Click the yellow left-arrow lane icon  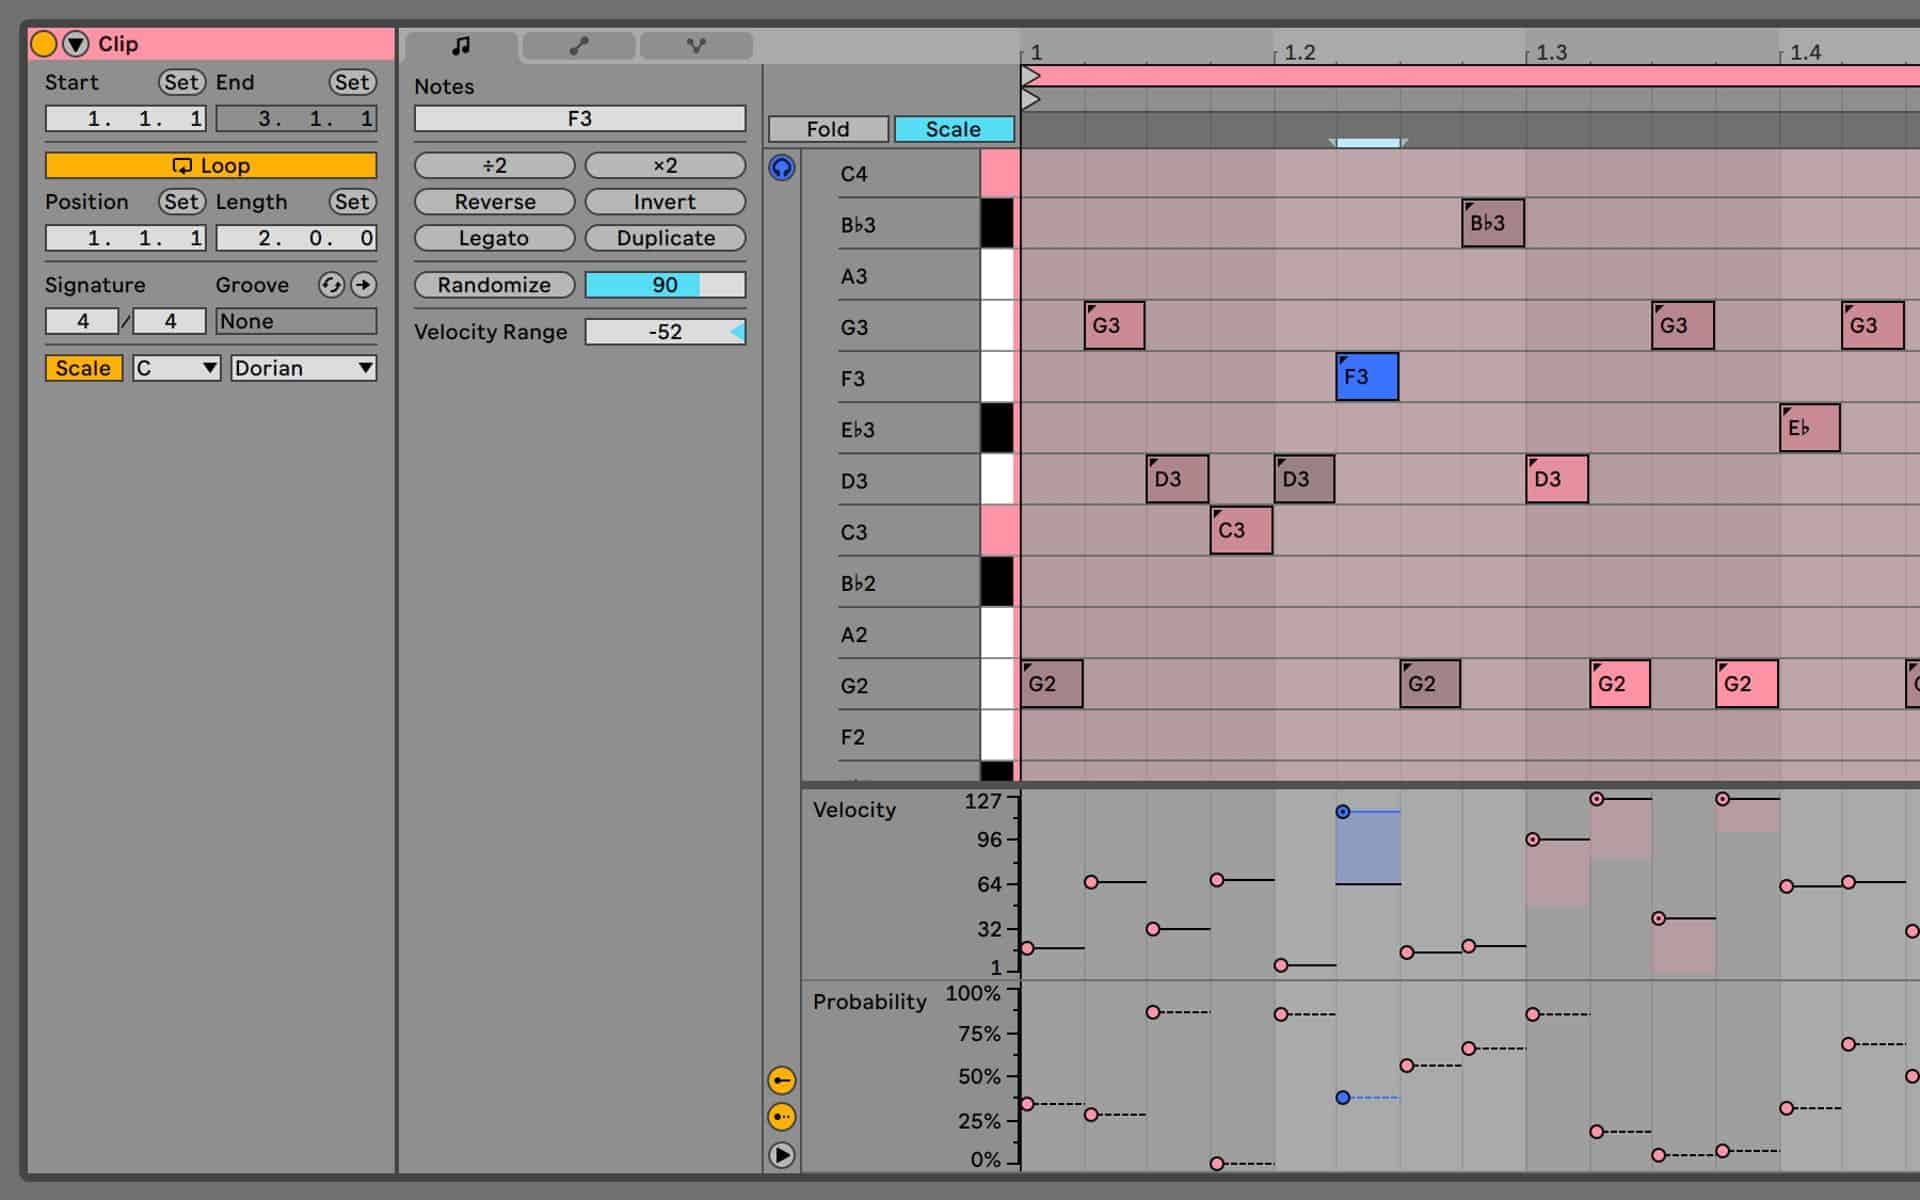781,1080
